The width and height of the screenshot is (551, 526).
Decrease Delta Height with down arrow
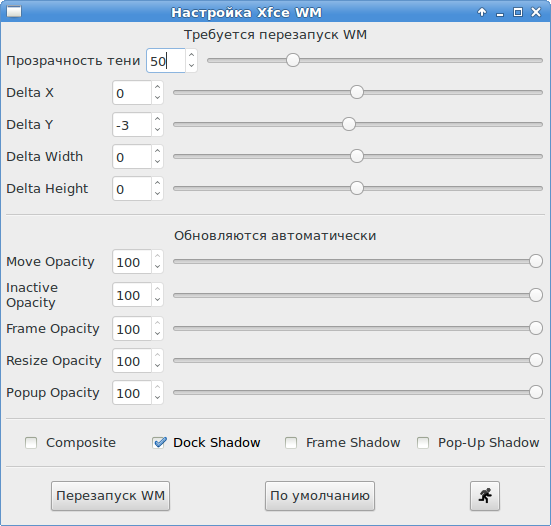[x=157, y=194]
